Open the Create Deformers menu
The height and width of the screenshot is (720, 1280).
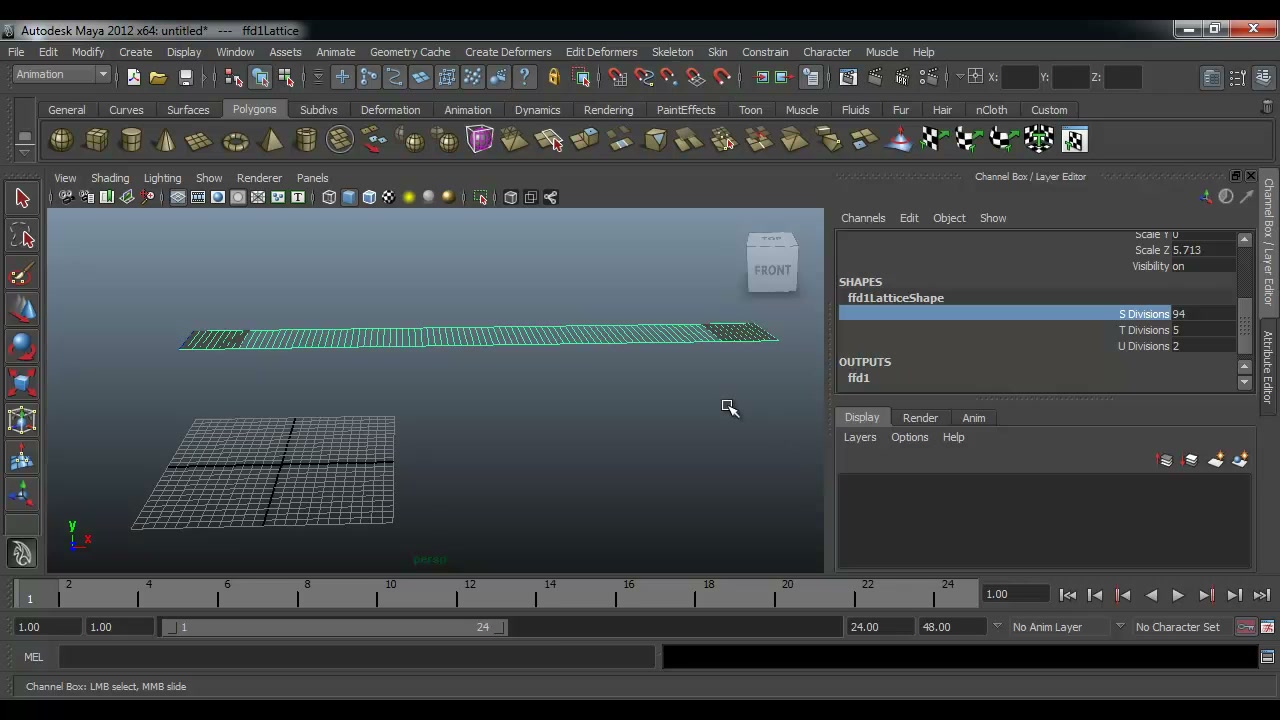click(508, 52)
